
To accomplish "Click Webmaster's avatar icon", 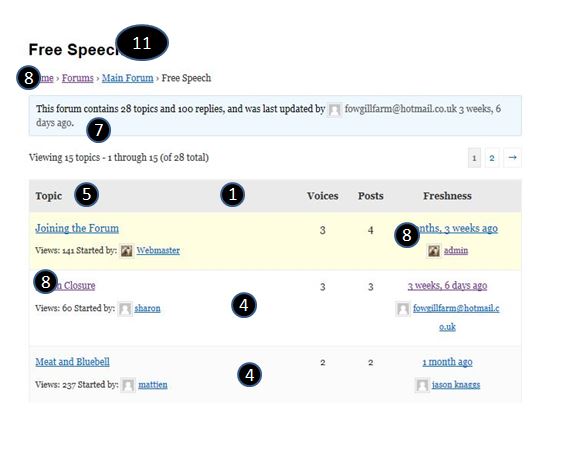I will point(126,250).
